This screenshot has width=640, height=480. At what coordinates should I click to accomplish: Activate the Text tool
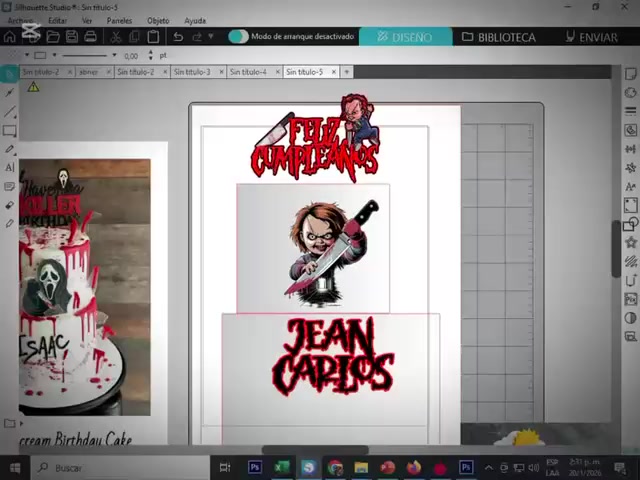[x=9, y=168]
